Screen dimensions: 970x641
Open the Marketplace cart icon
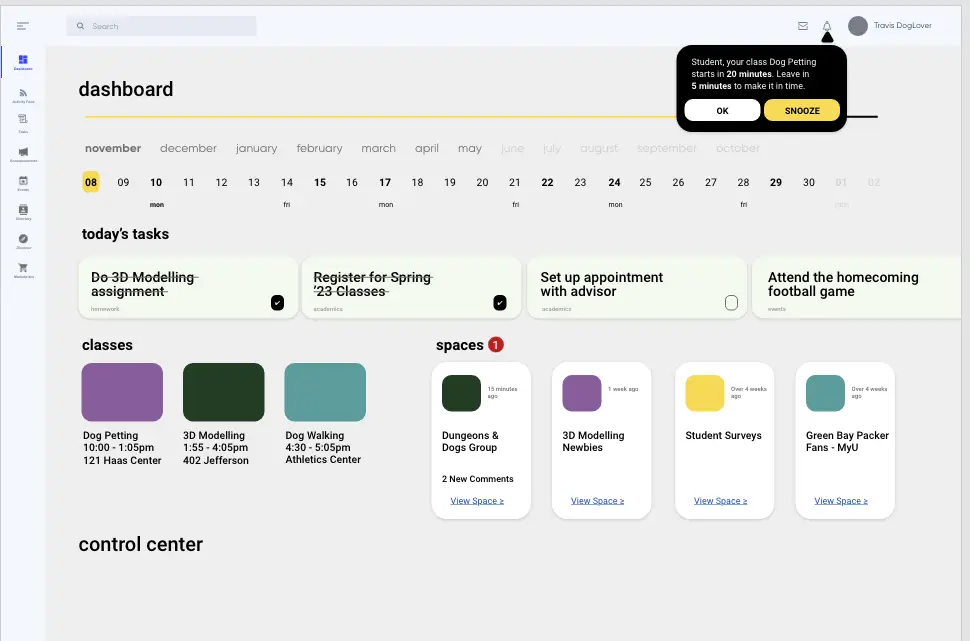22,267
